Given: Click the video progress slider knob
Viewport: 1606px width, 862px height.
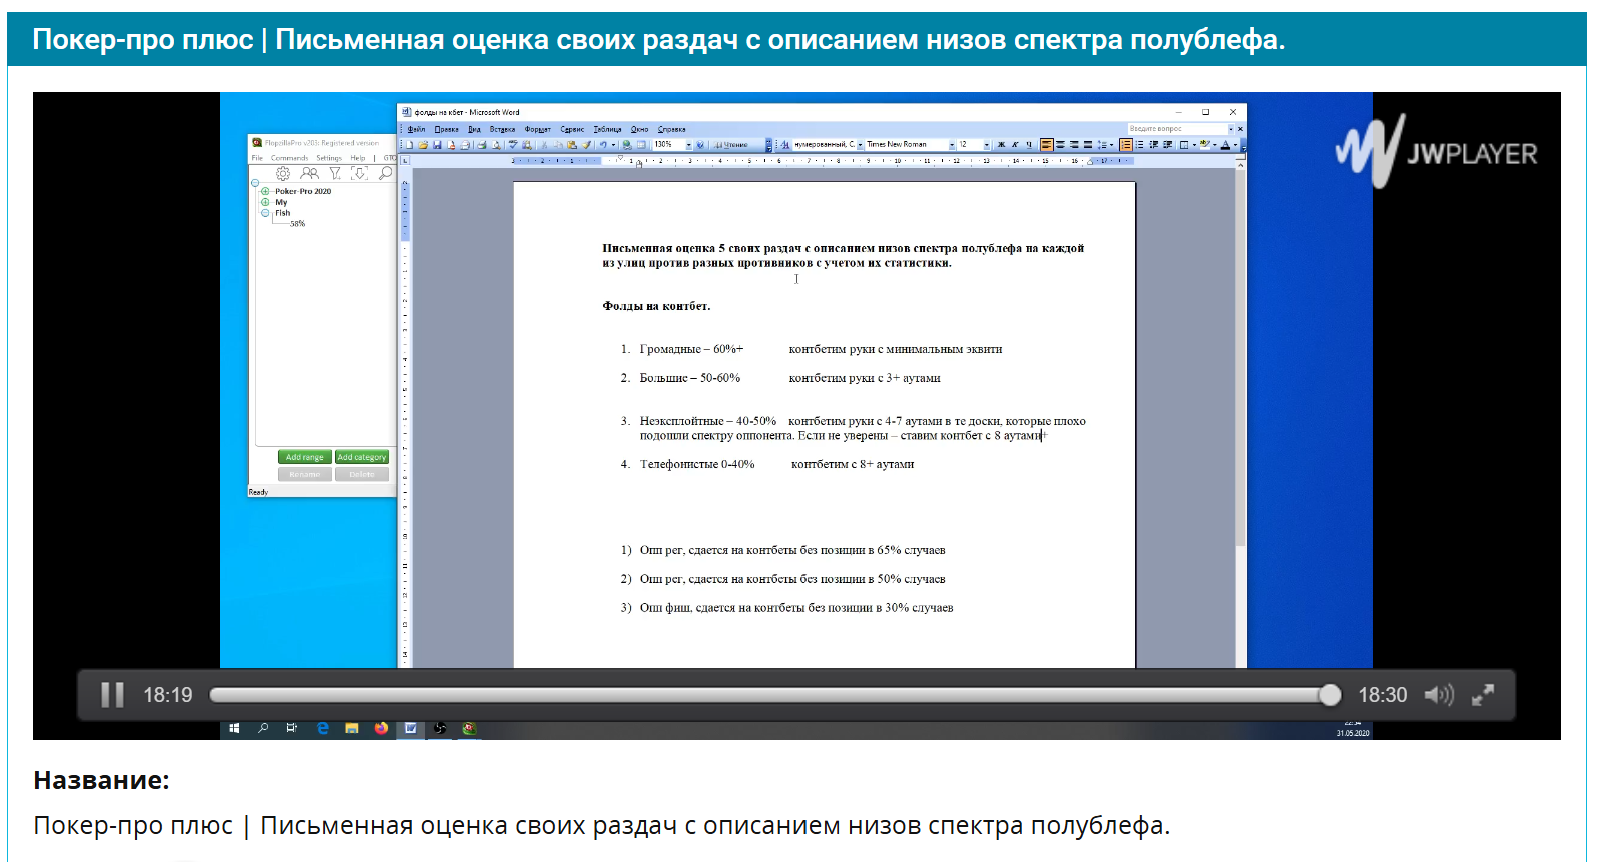Looking at the screenshot, I should click(x=1330, y=695).
